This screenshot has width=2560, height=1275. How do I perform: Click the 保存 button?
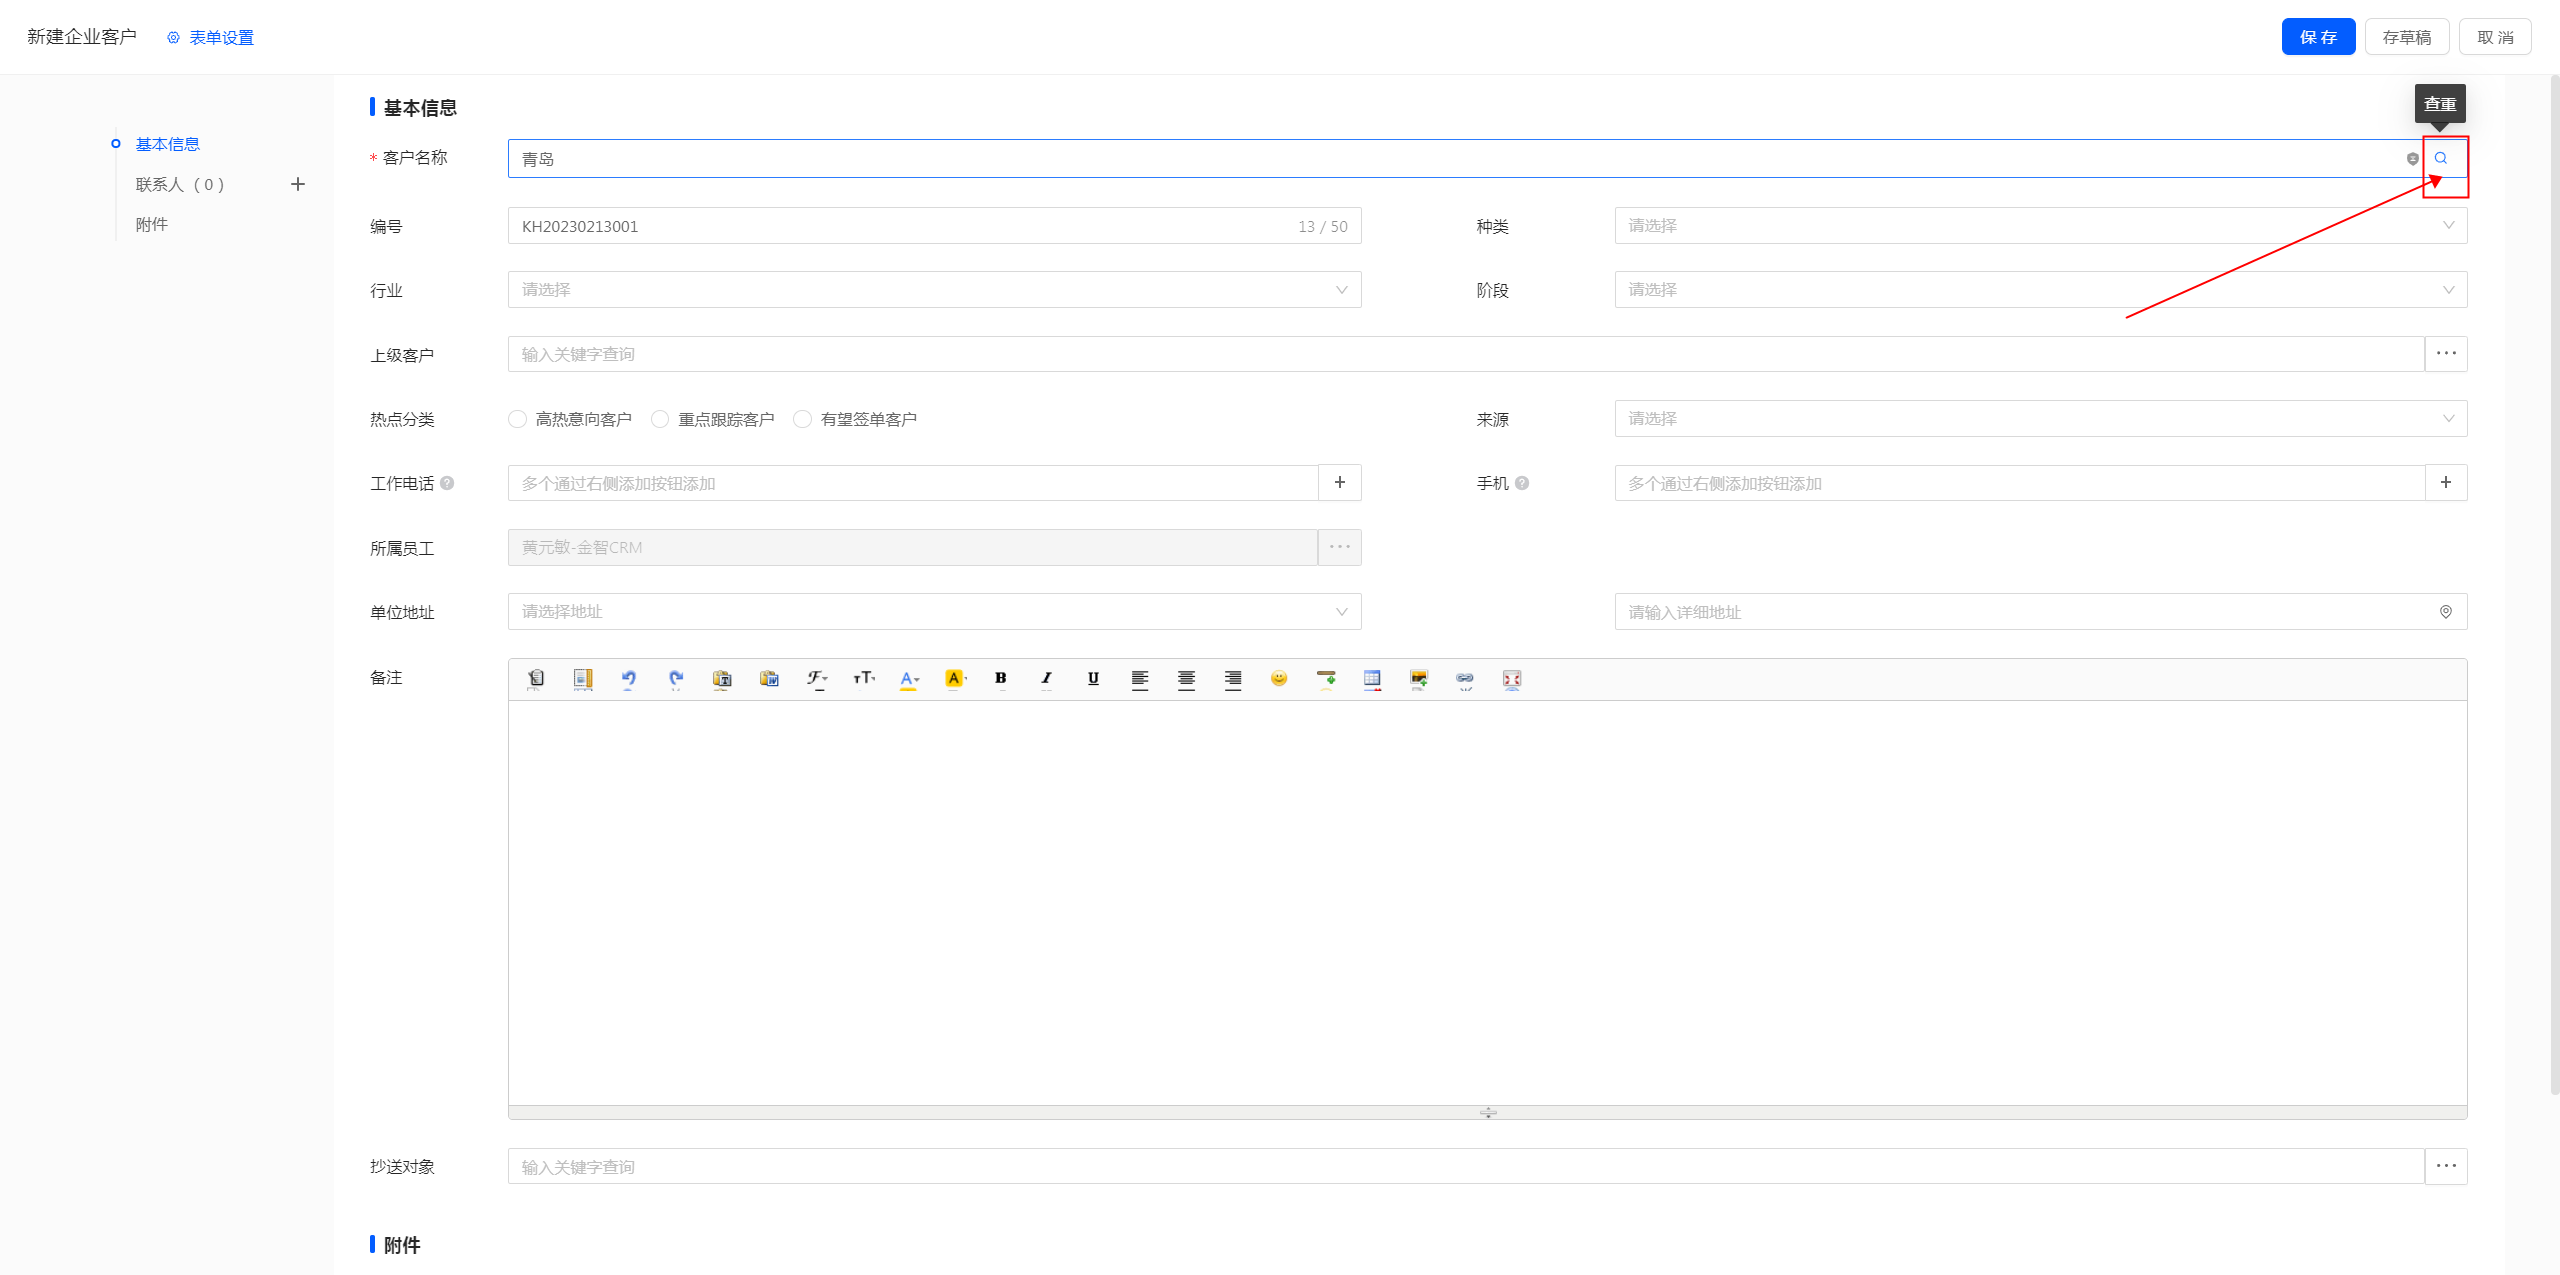click(x=2318, y=37)
